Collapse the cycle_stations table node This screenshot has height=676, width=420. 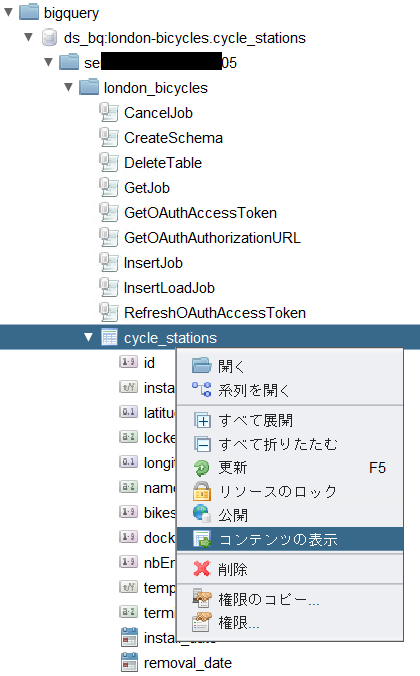coord(89,337)
